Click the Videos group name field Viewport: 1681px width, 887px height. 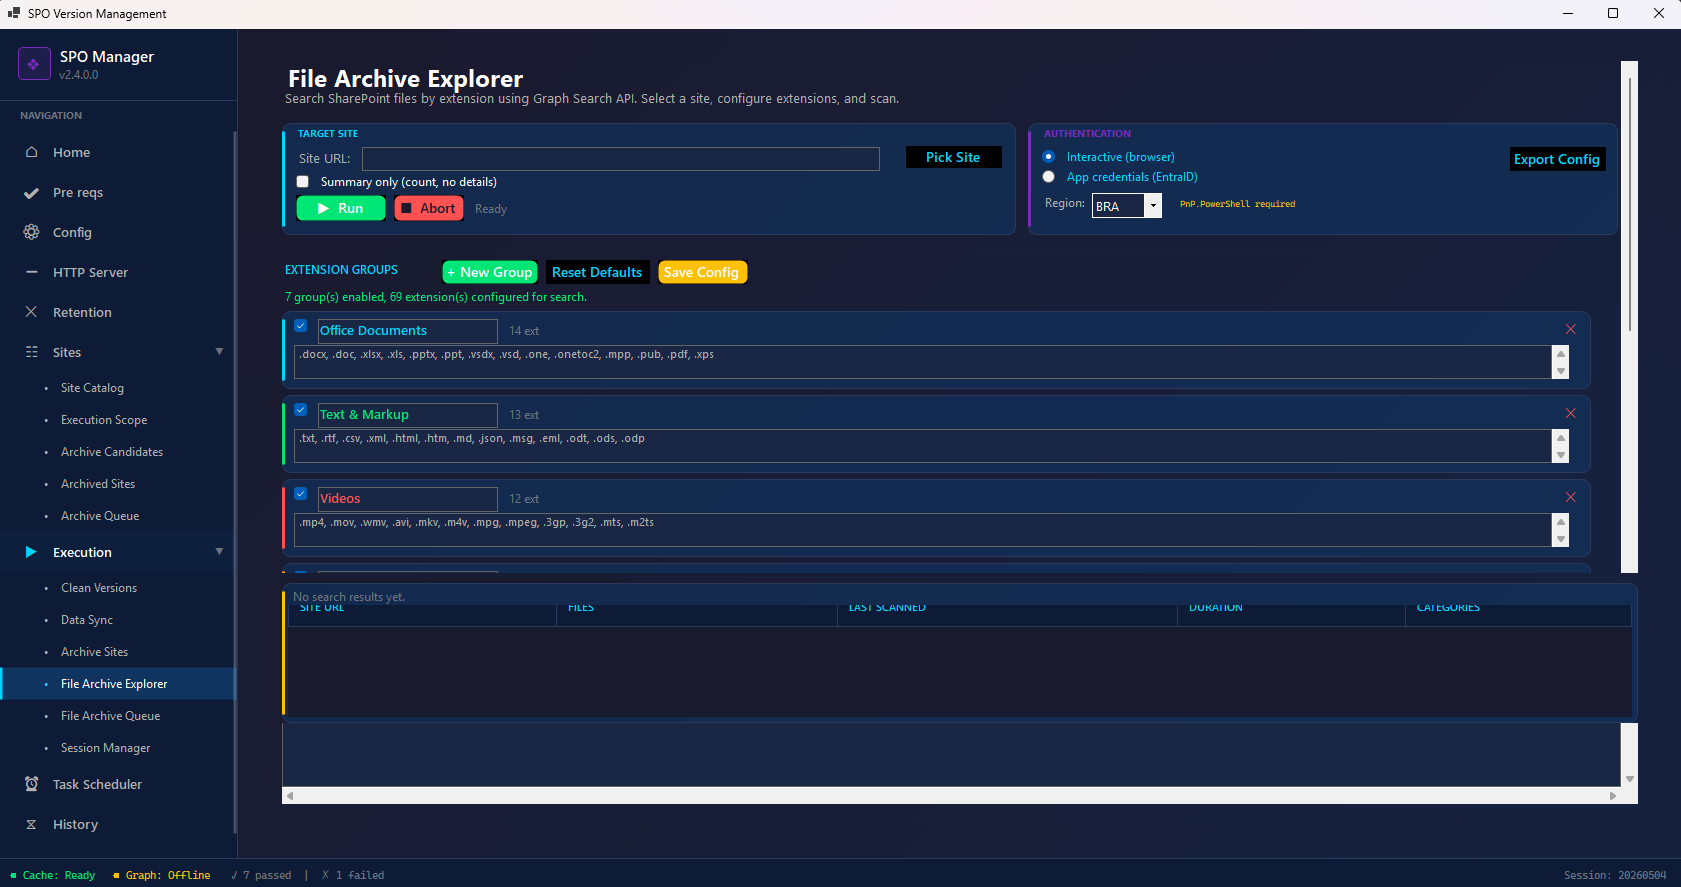407,499
